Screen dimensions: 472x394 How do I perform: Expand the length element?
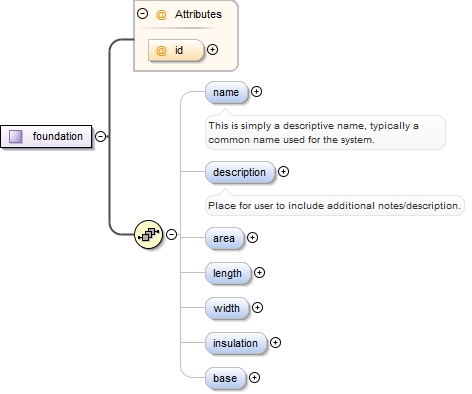[259, 273]
